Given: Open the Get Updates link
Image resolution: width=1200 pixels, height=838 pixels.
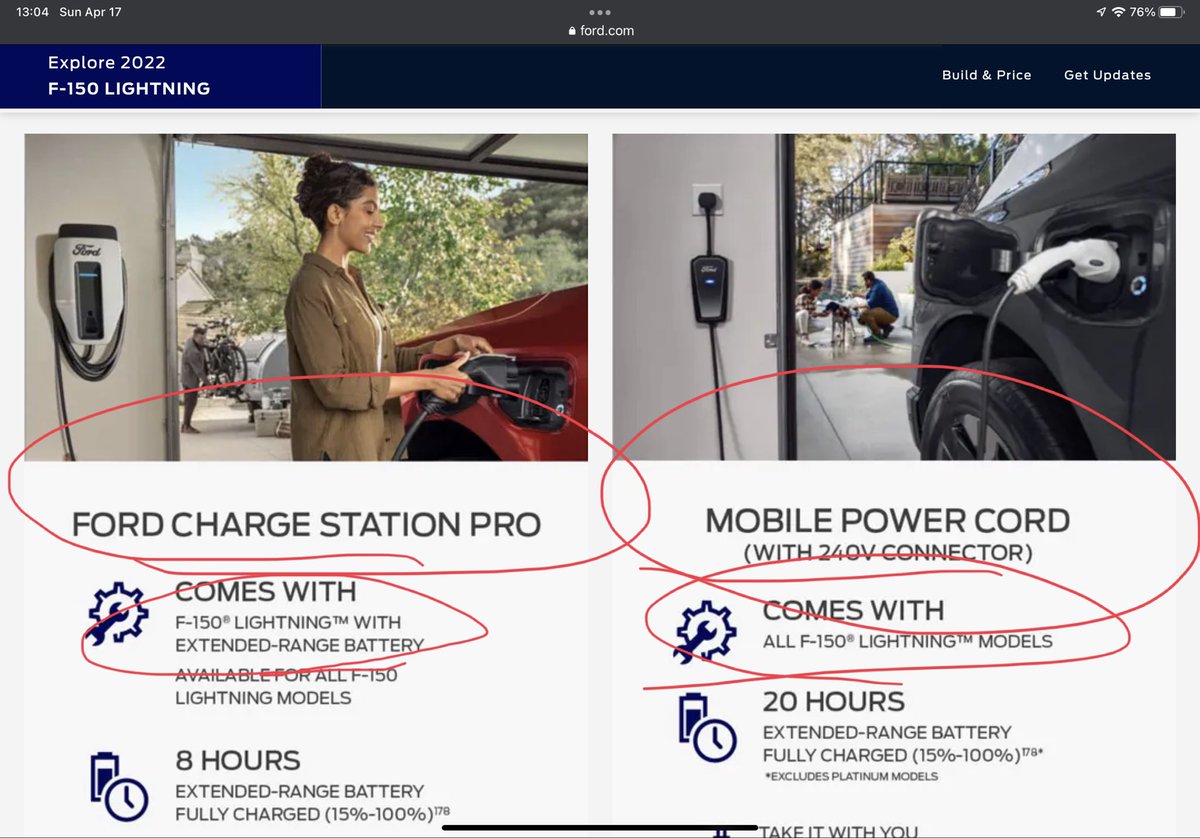Looking at the screenshot, I should [1107, 75].
